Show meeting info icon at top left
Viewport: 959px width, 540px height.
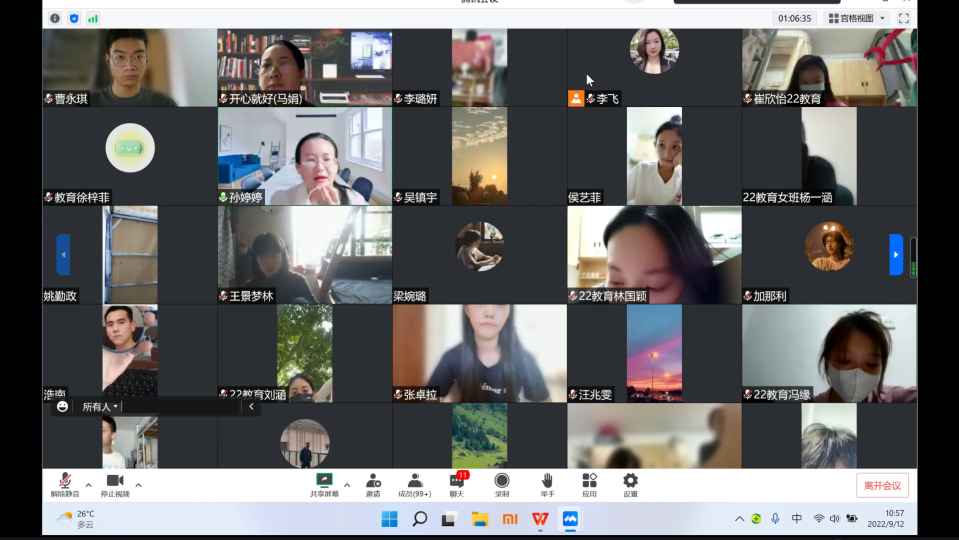click(x=55, y=18)
